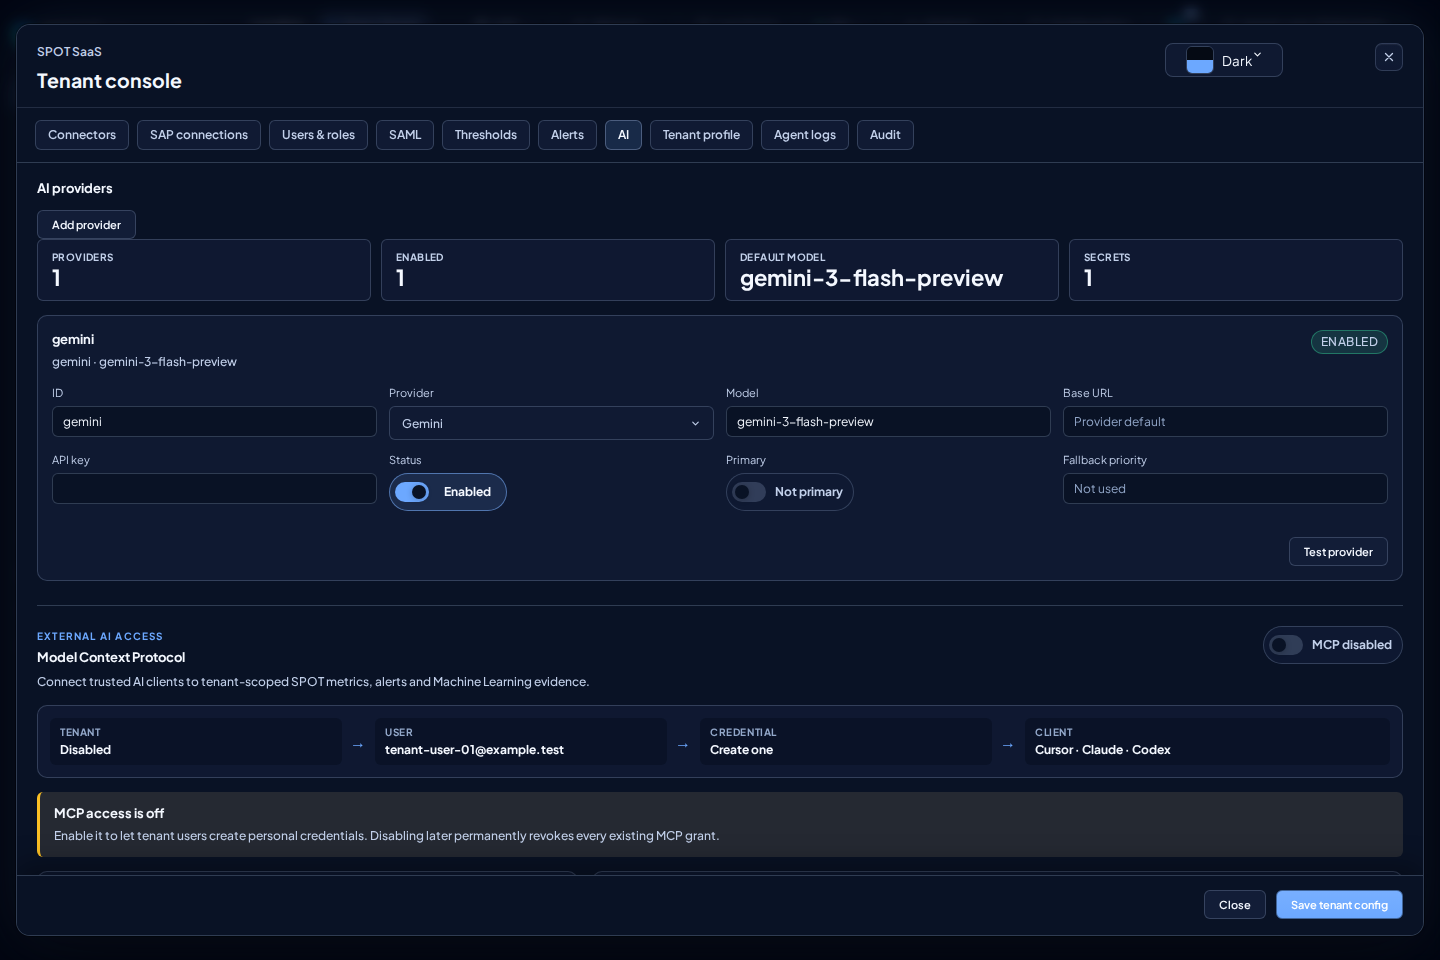Click the gemini · gemini-3-flash-preview subtitle
Image resolution: width=1440 pixels, height=960 pixels.
pos(144,362)
